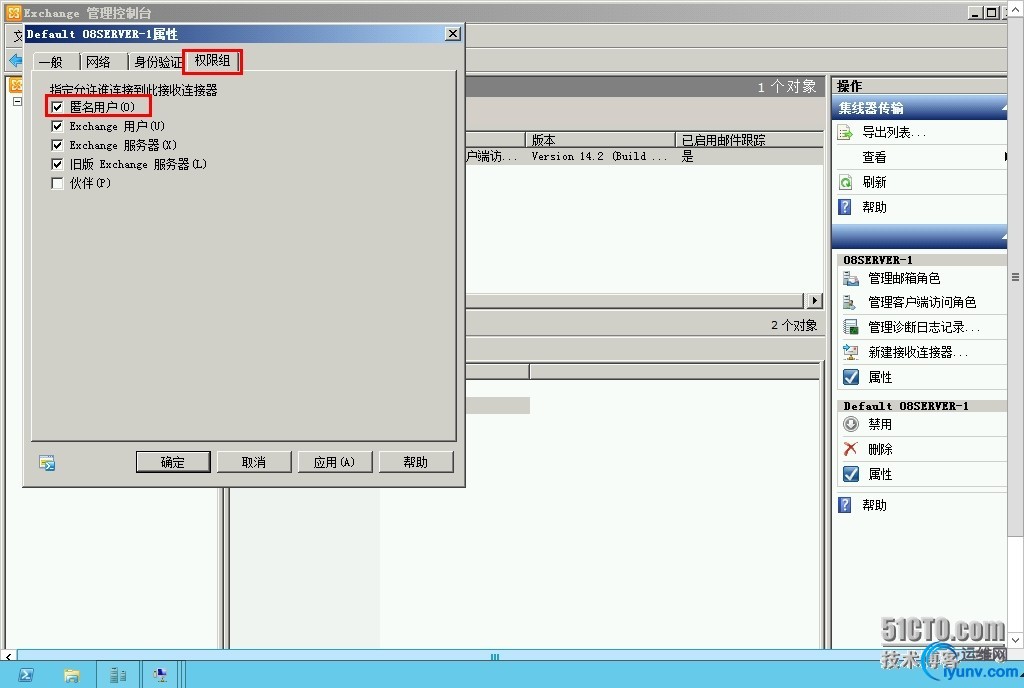Switch to the 身份验证 tab
Viewport: 1024px width, 688px height.
157,62
